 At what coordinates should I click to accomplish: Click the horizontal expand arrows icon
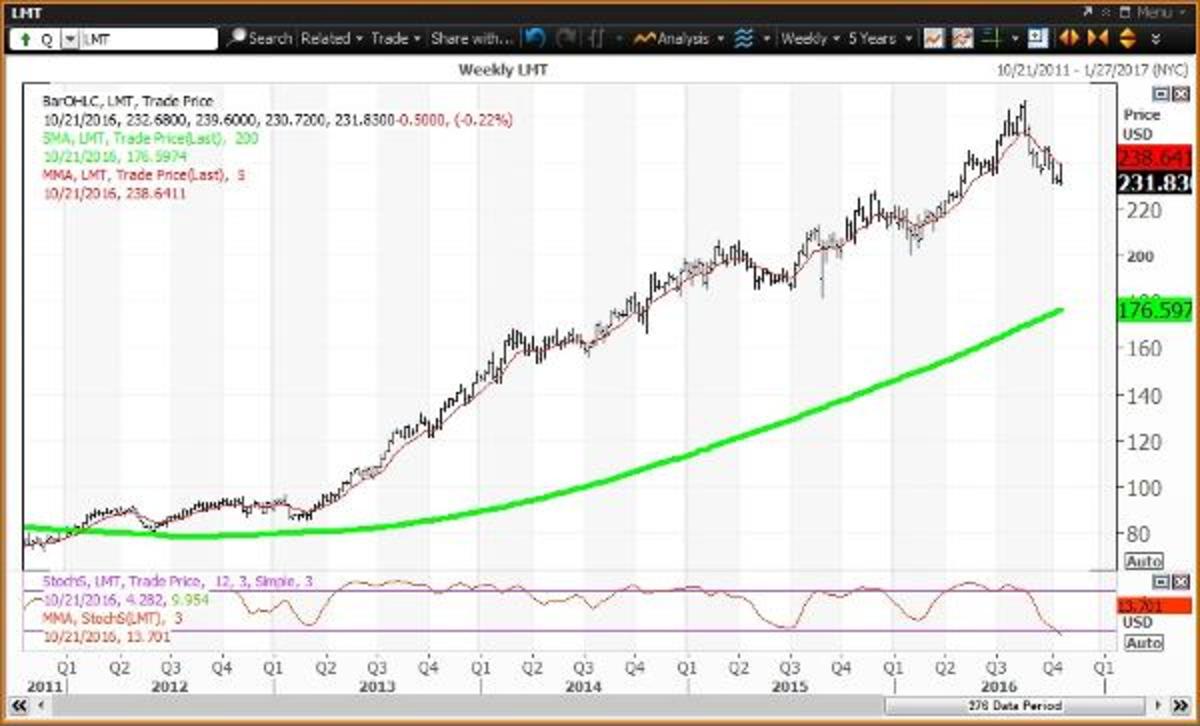click(x=1068, y=39)
